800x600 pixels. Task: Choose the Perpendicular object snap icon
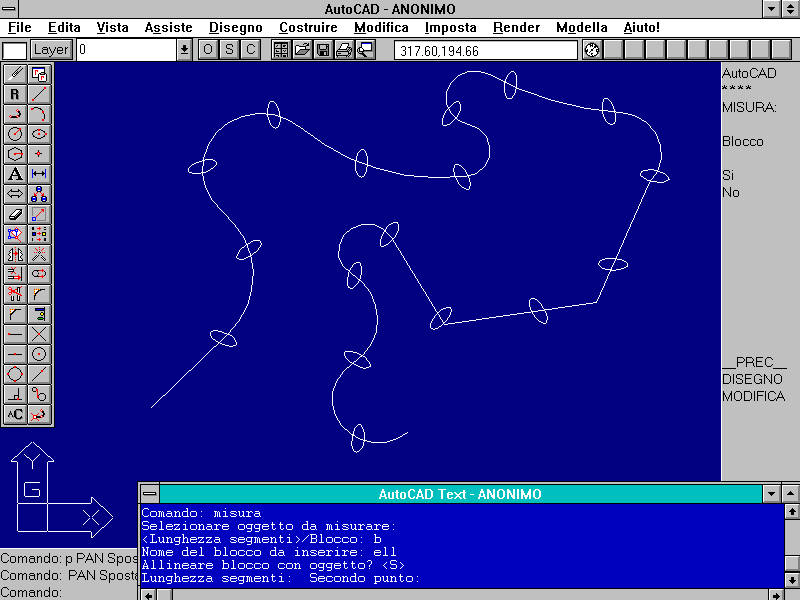pos(15,394)
